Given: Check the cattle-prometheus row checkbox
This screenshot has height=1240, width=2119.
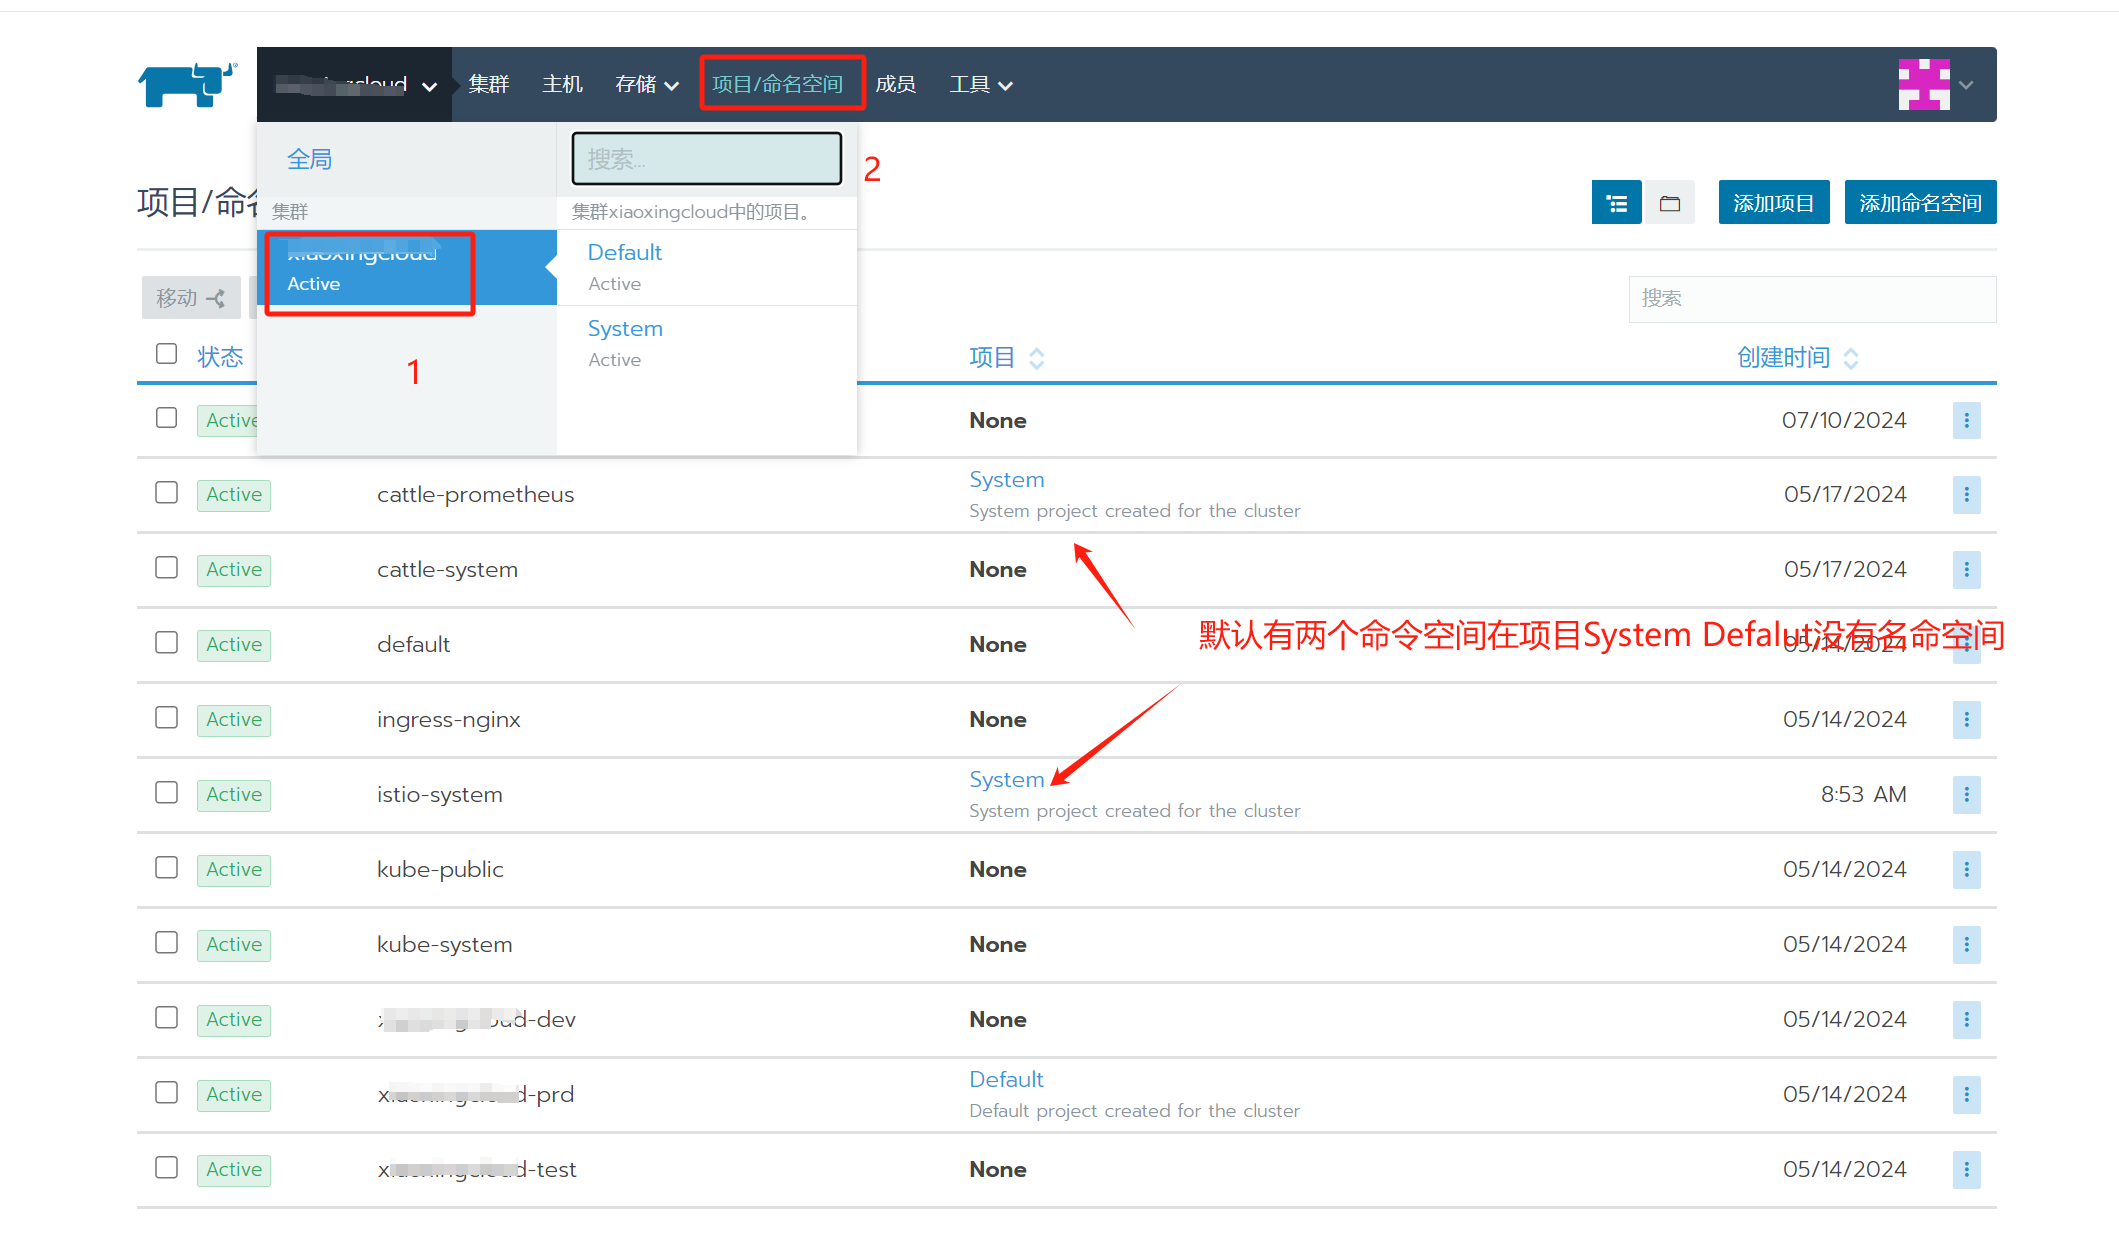Looking at the screenshot, I should coord(167,493).
